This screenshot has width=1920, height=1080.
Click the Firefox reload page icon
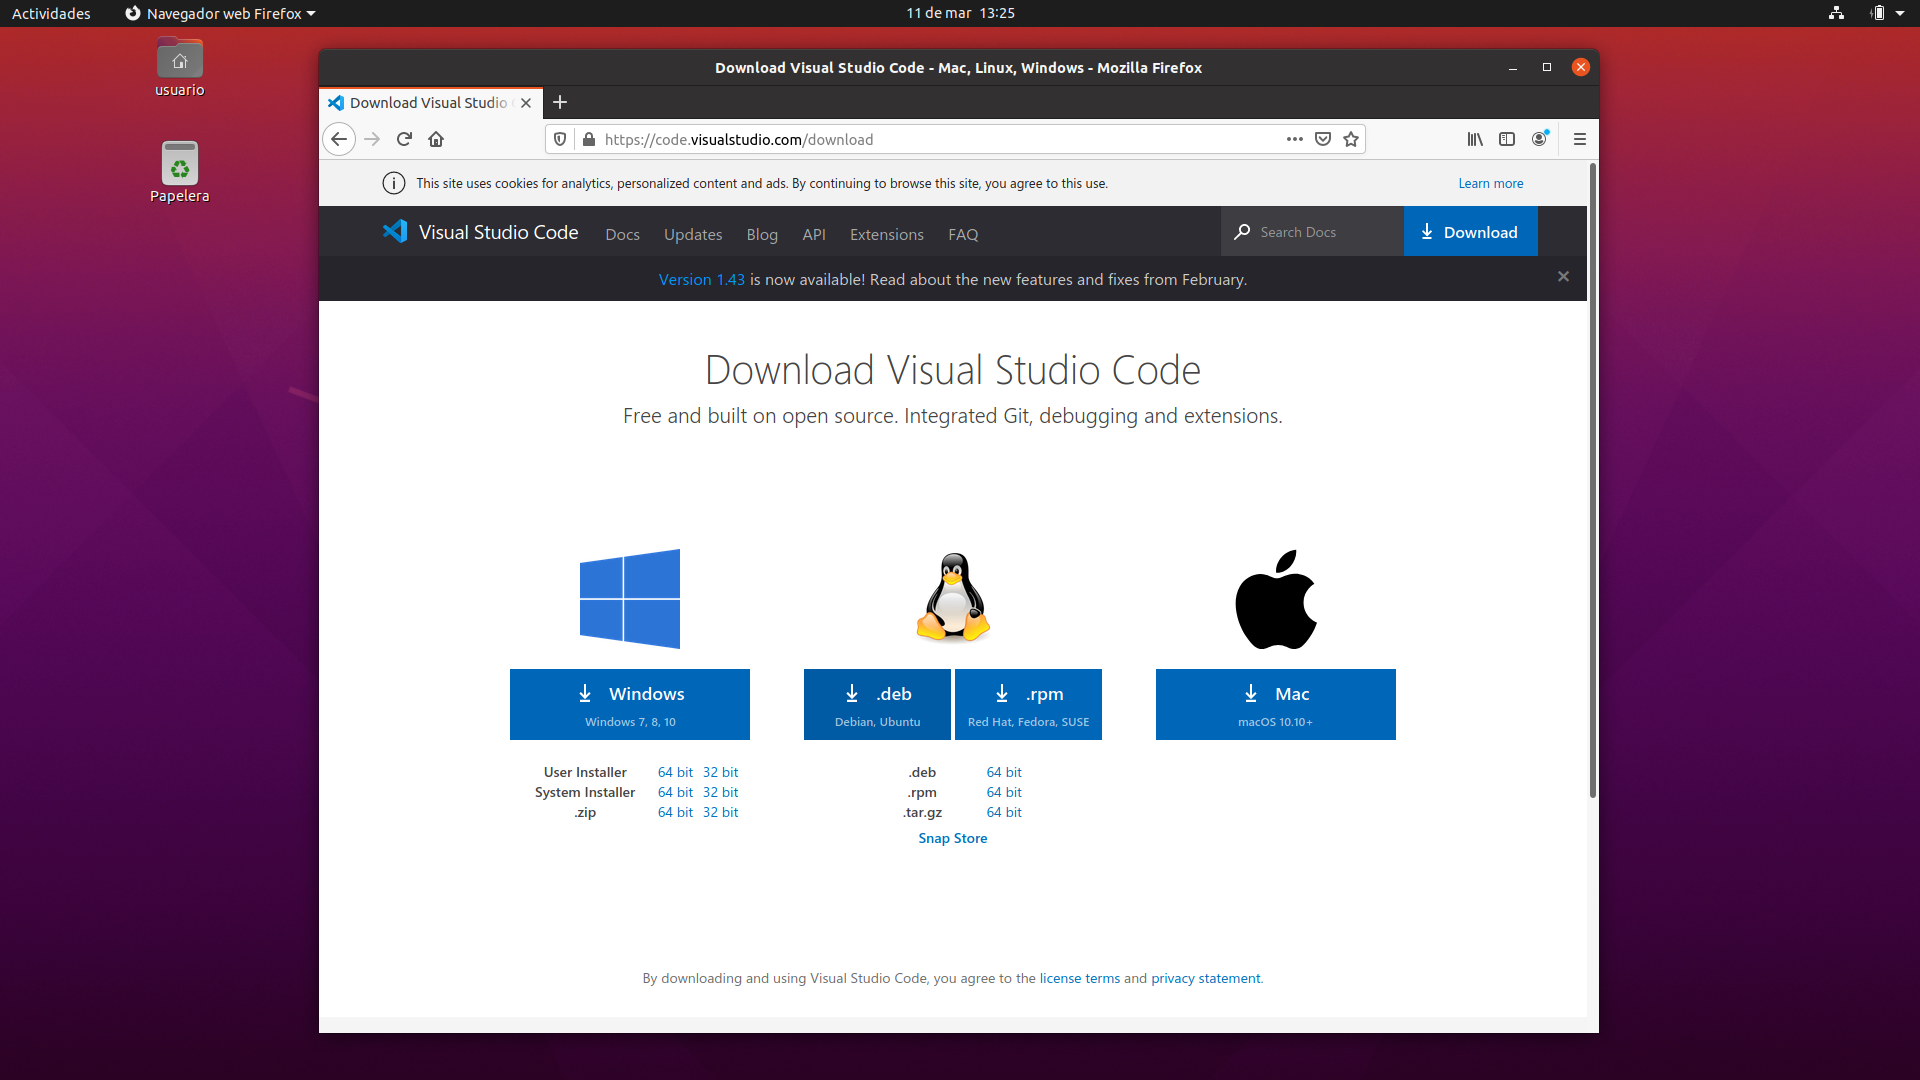coord(404,139)
